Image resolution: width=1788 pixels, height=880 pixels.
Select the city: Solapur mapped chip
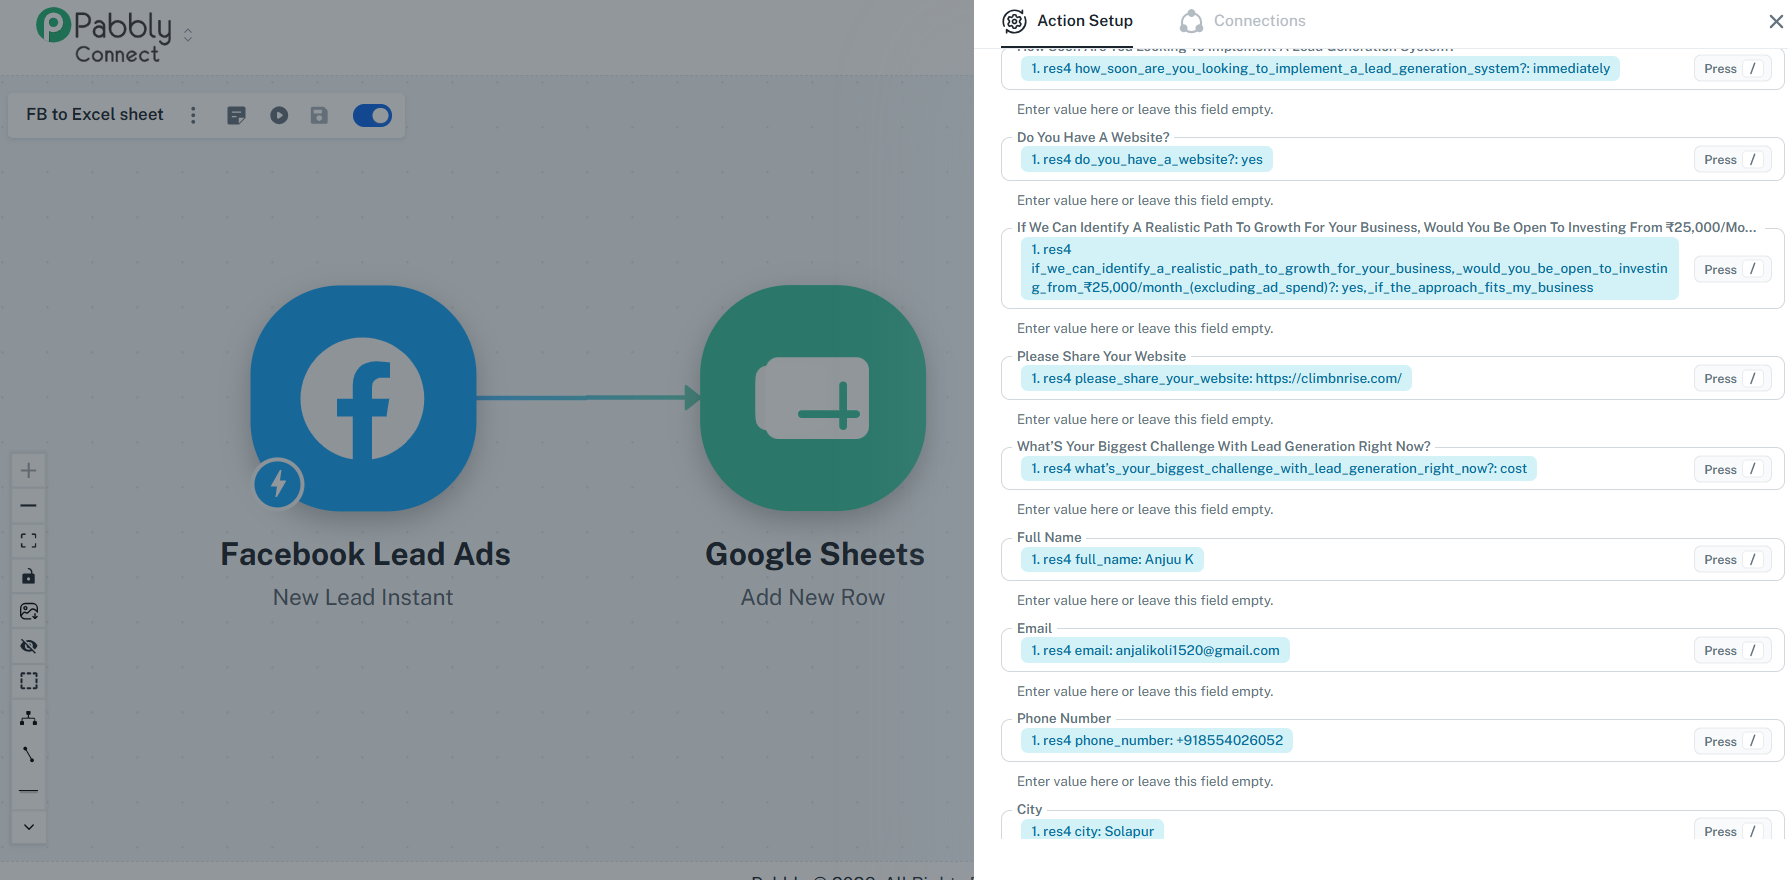click(1092, 831)
